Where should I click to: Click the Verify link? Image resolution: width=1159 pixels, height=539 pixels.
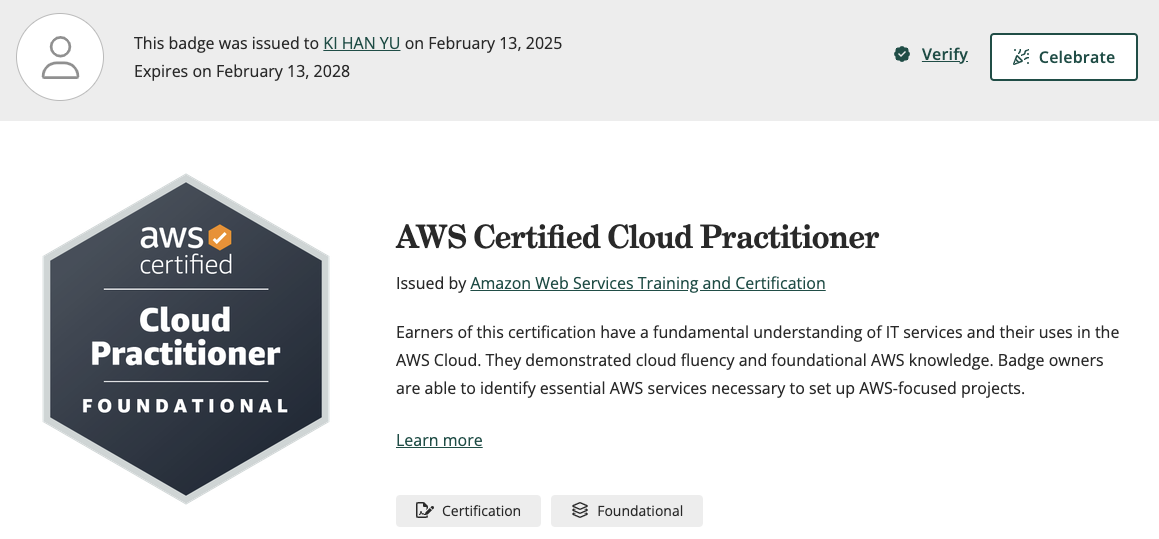click(944, 54)
